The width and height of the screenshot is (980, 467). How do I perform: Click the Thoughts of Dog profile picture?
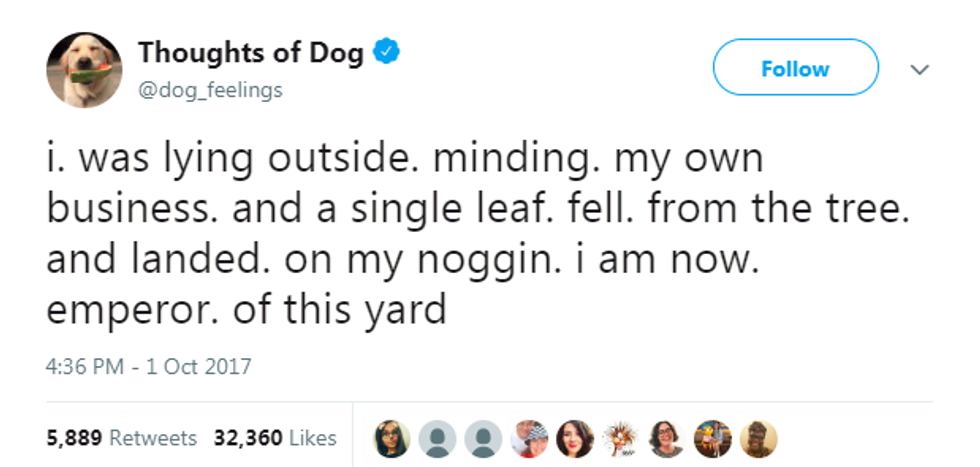pos(80,70)
